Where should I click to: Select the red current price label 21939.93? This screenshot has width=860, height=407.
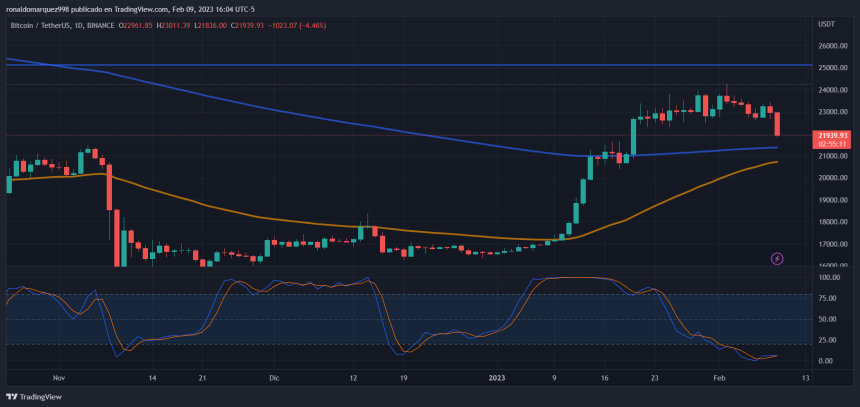pos(832,135)
